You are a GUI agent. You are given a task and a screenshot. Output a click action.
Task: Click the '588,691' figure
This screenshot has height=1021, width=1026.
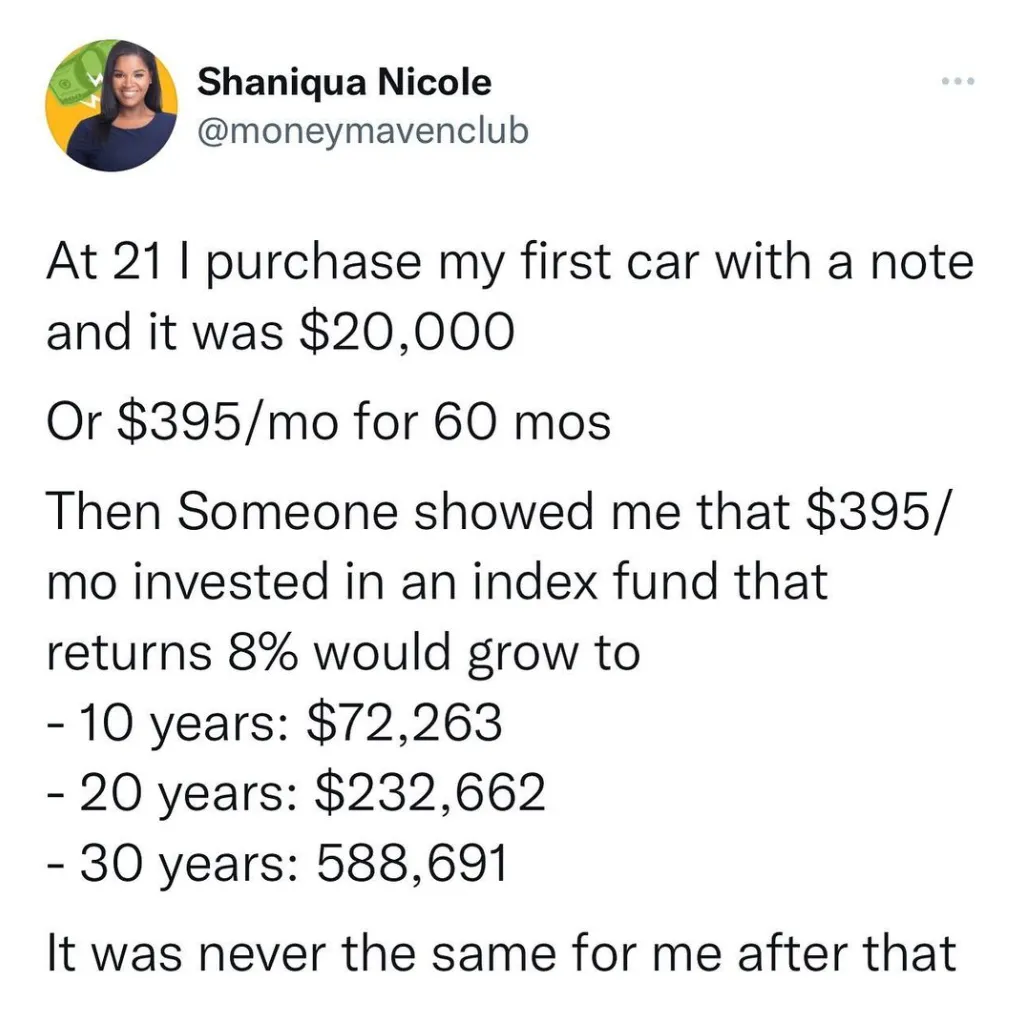412,862
